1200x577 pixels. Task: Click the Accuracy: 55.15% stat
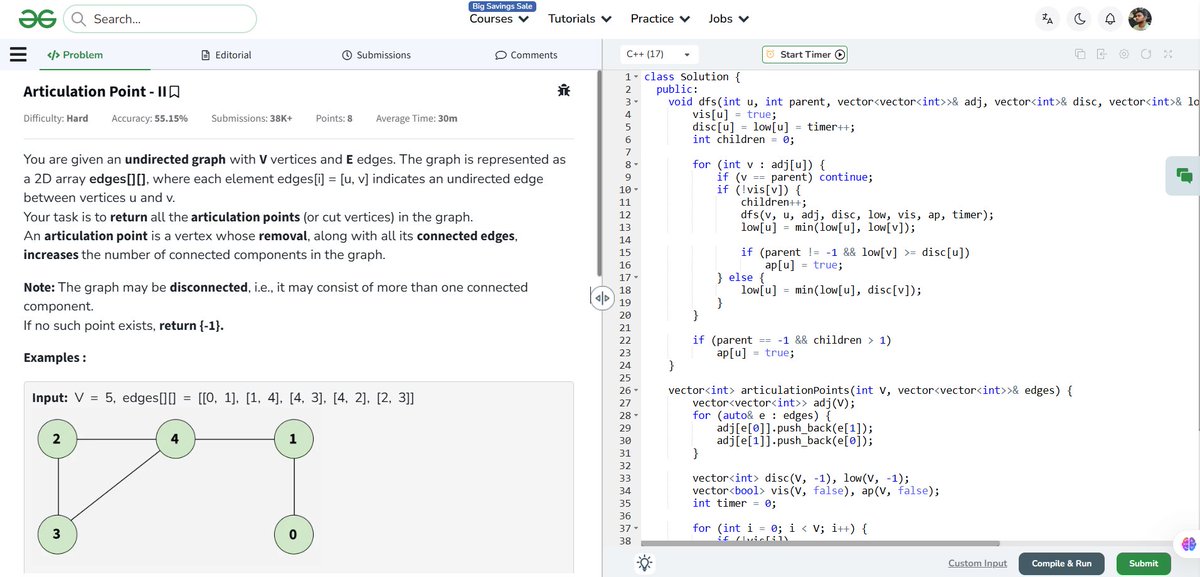[148, 119]
